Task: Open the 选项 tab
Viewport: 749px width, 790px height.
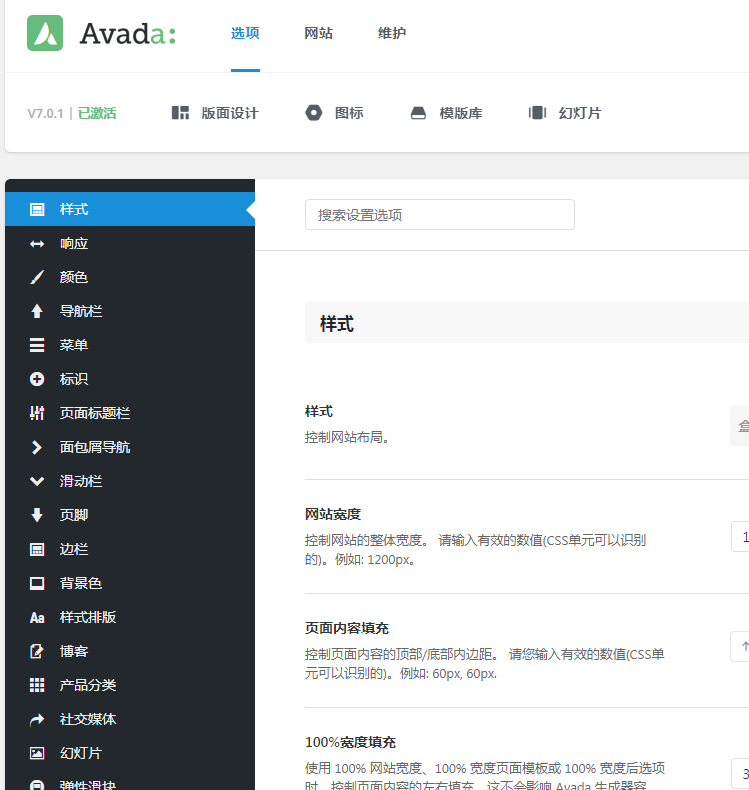Action: pos(245,33)
